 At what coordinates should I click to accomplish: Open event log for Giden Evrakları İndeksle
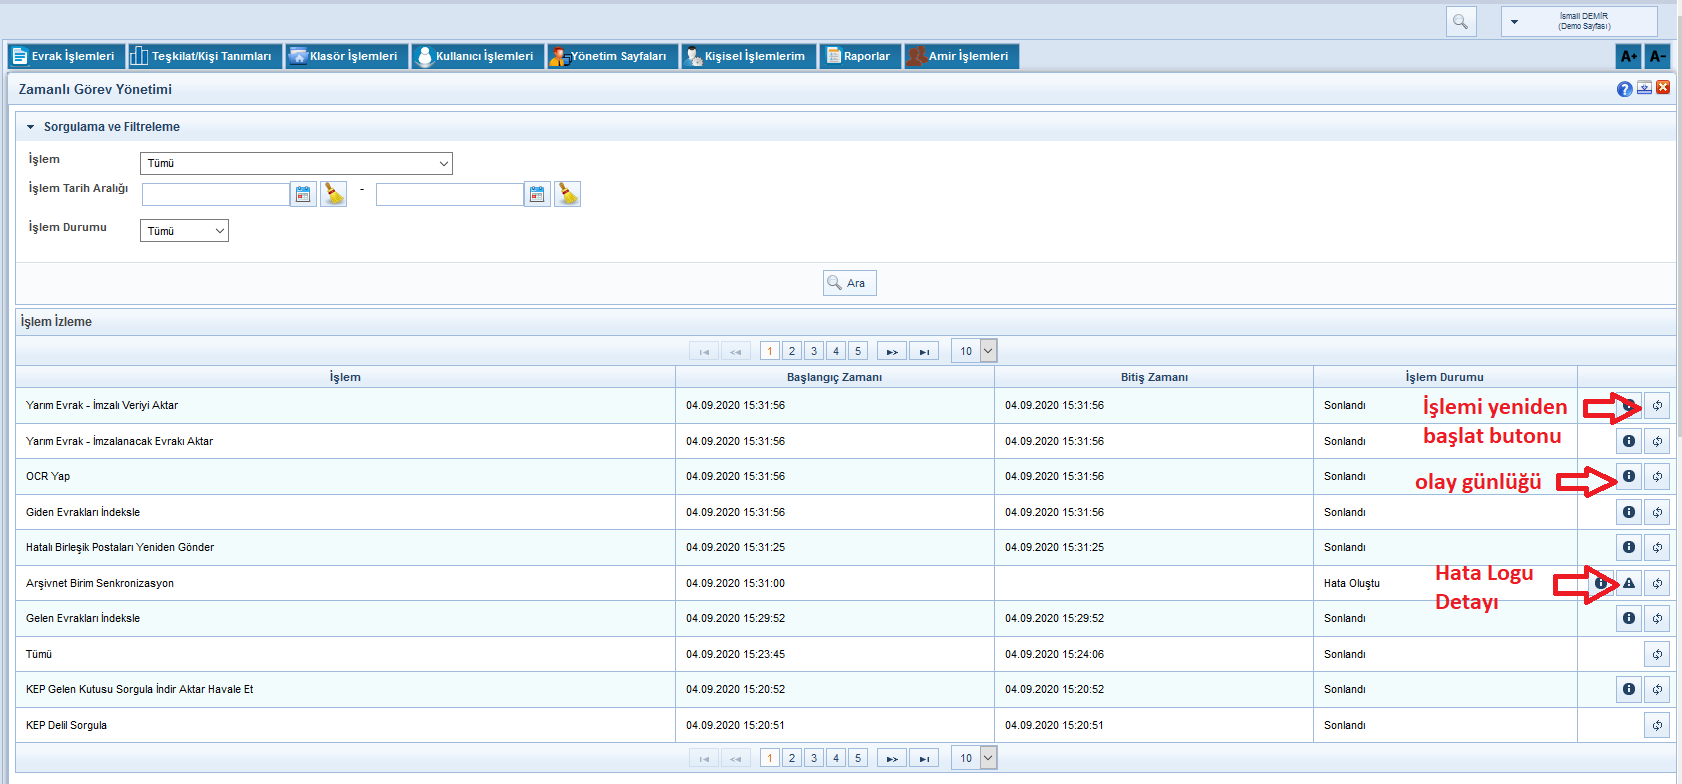[x=1629, y=512]
